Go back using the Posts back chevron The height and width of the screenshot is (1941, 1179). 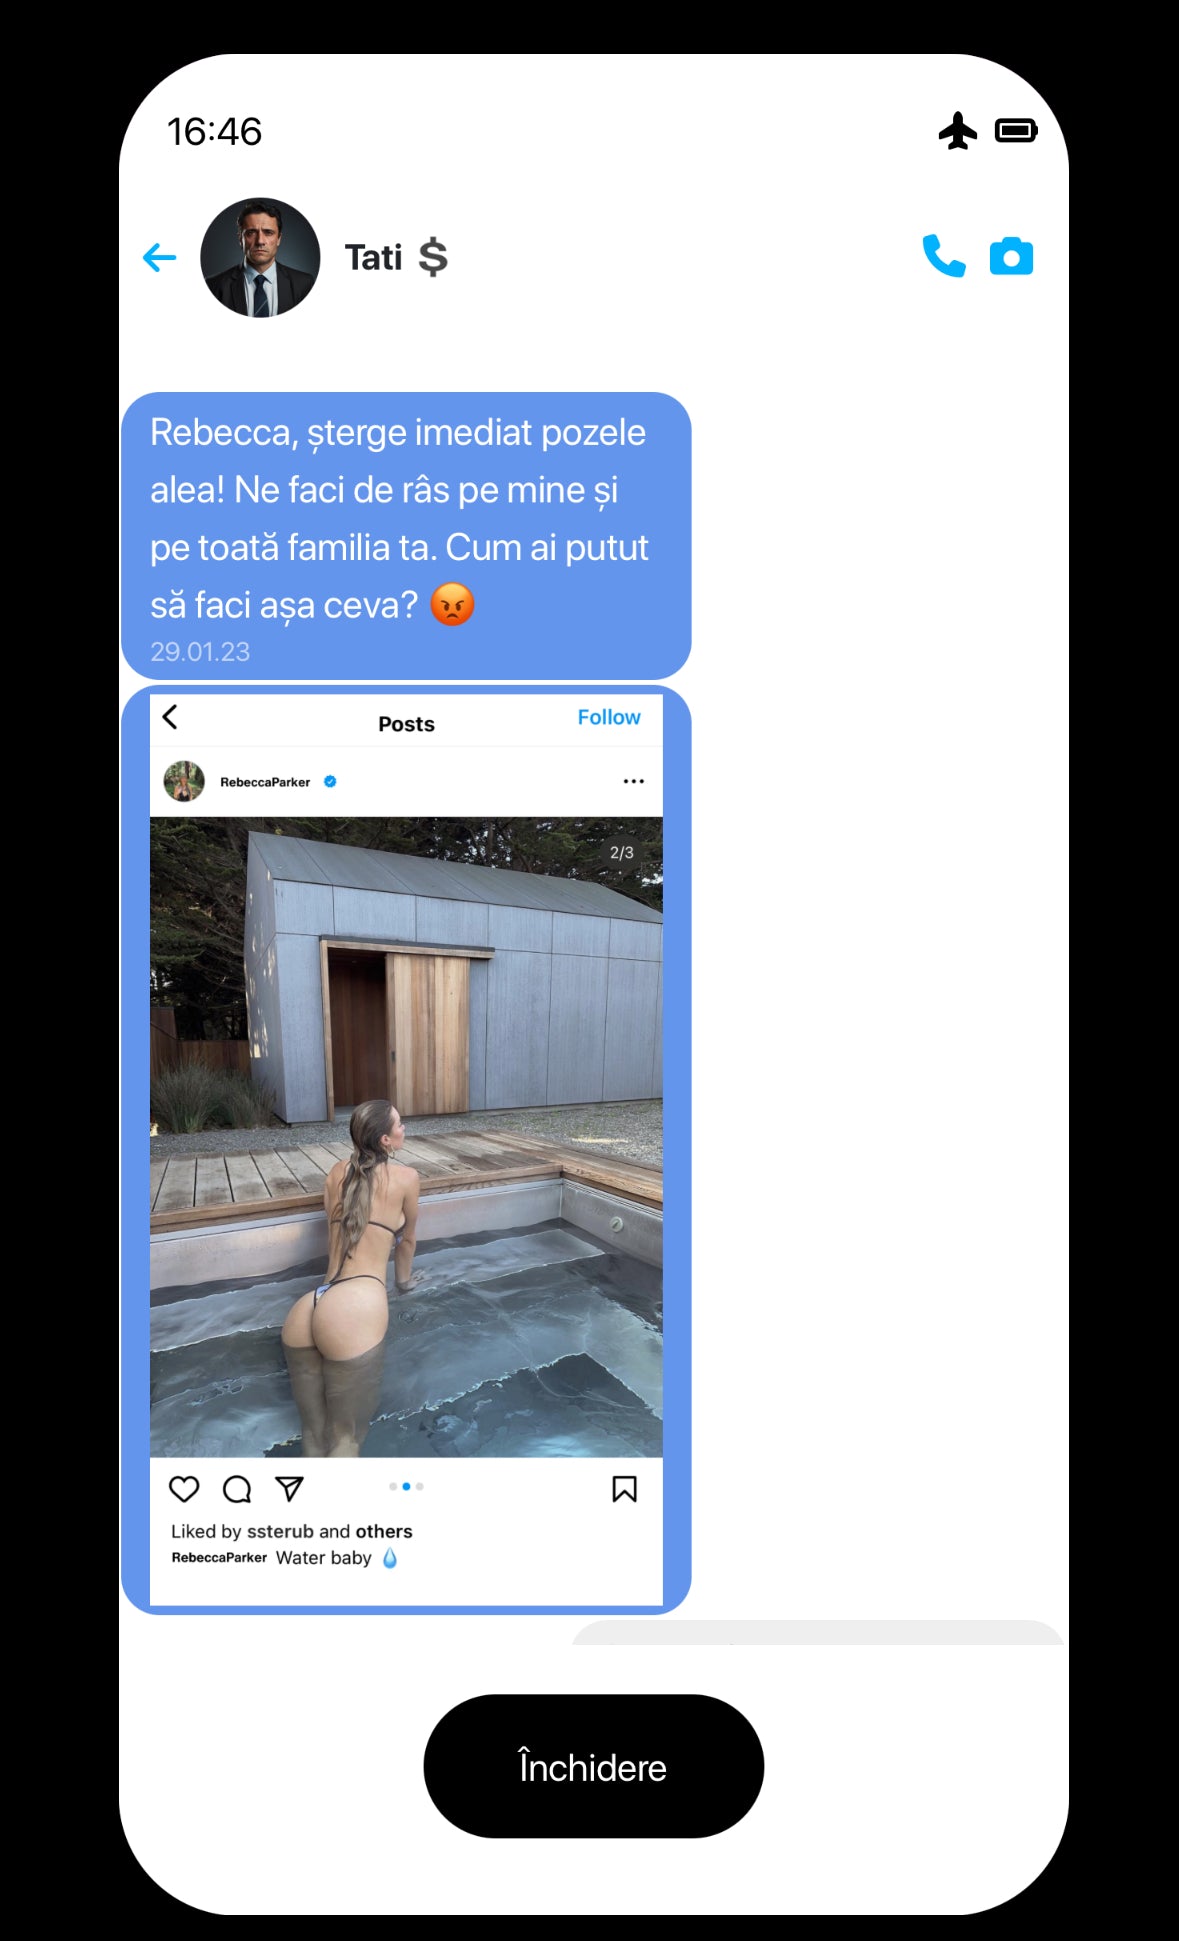[170, 717]
